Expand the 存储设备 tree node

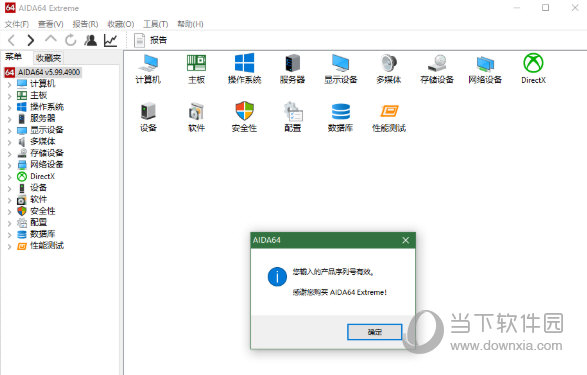point(9,154)
